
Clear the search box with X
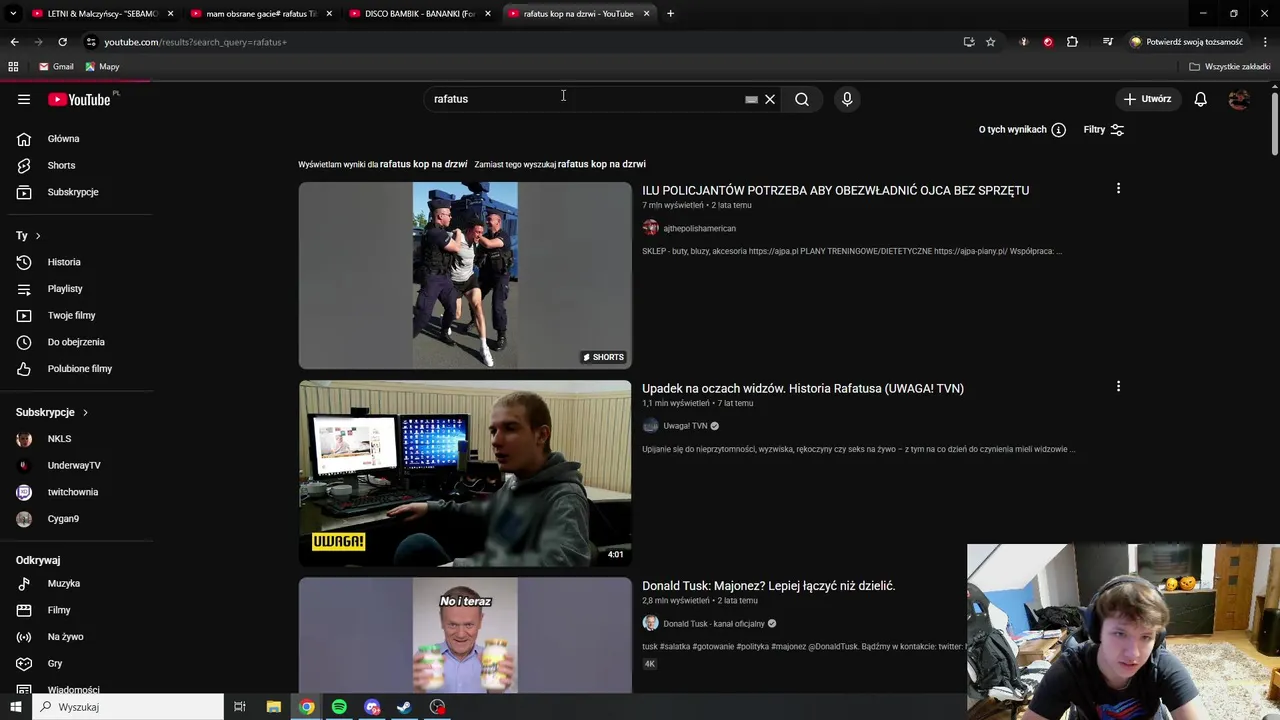[x=770, y=99]
